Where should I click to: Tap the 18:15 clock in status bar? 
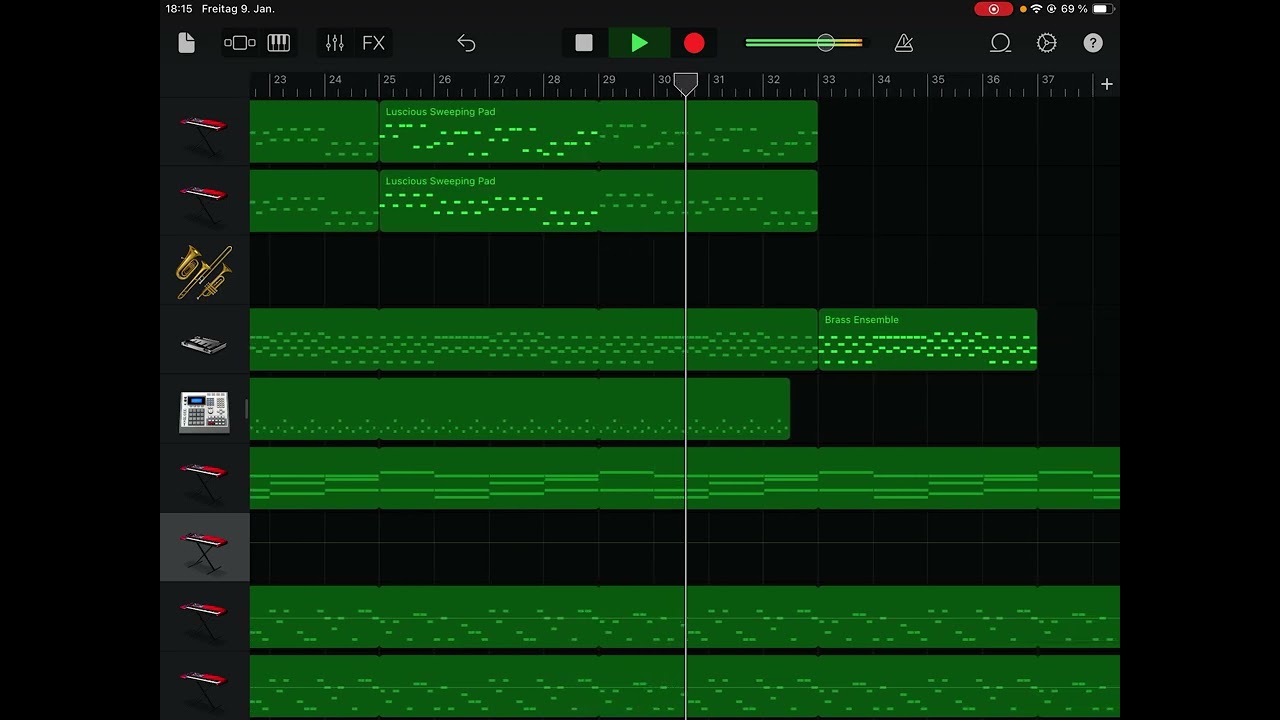(179, 9)
